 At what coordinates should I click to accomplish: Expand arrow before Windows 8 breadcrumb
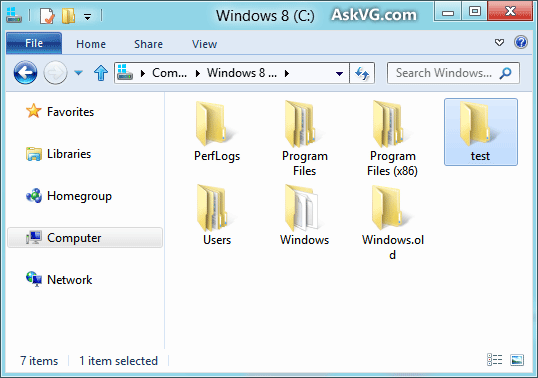tap(198, 73)
